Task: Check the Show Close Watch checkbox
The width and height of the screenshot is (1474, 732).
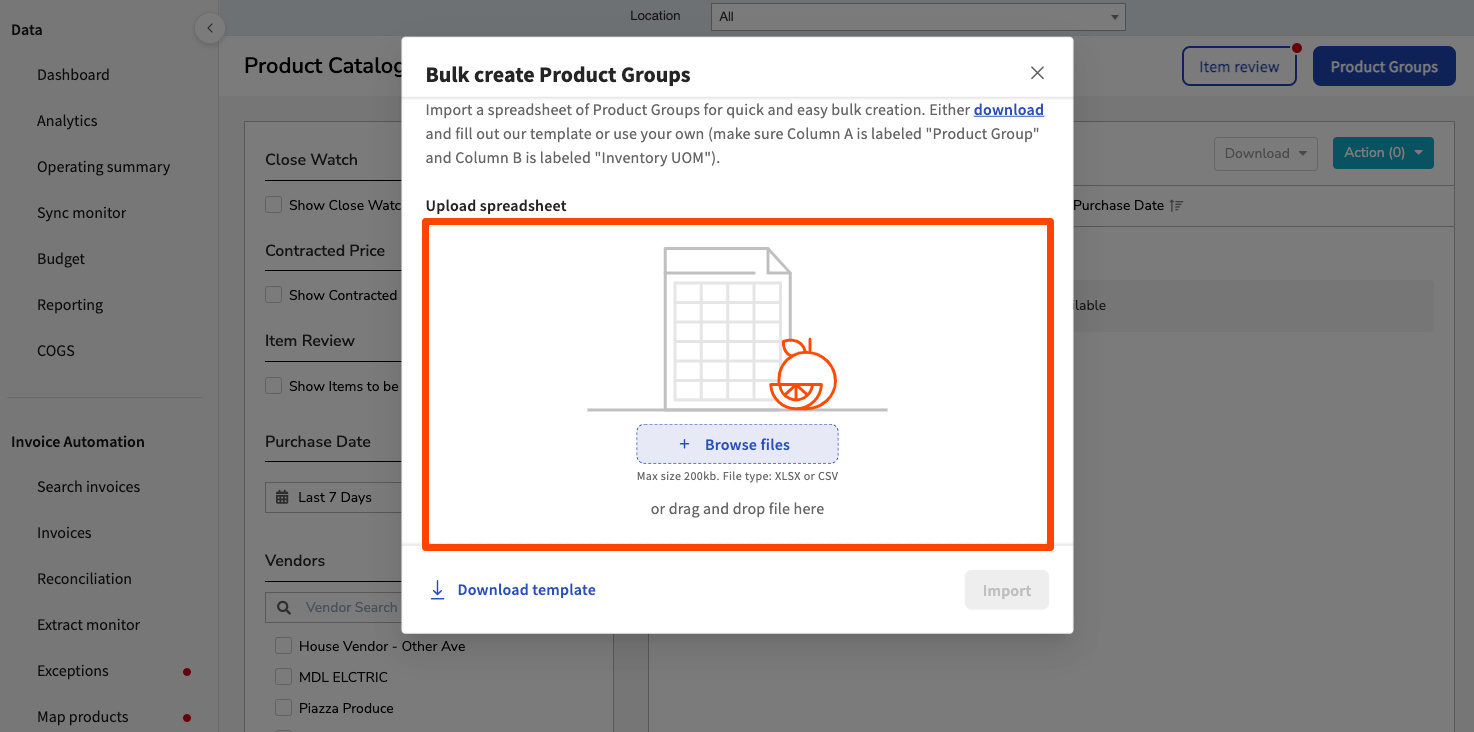Action: tap(273, 204)
